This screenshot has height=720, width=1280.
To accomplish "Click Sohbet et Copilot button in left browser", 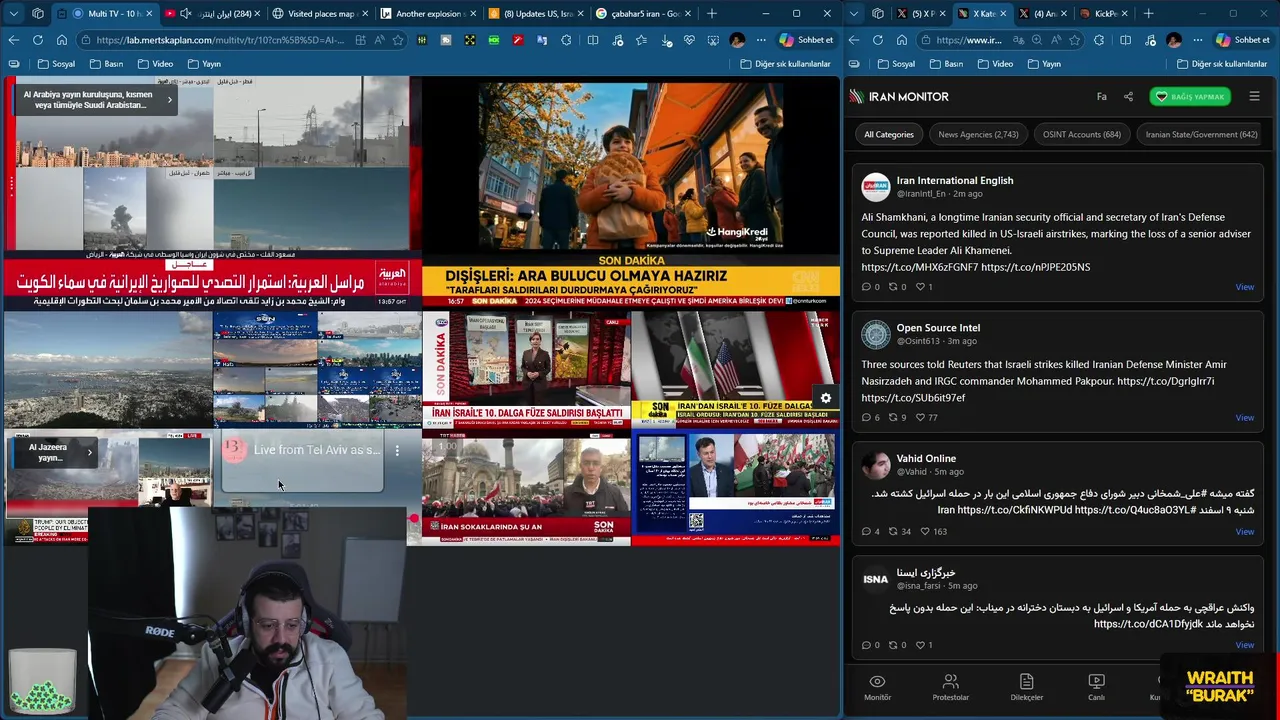I will click(806, 40).
